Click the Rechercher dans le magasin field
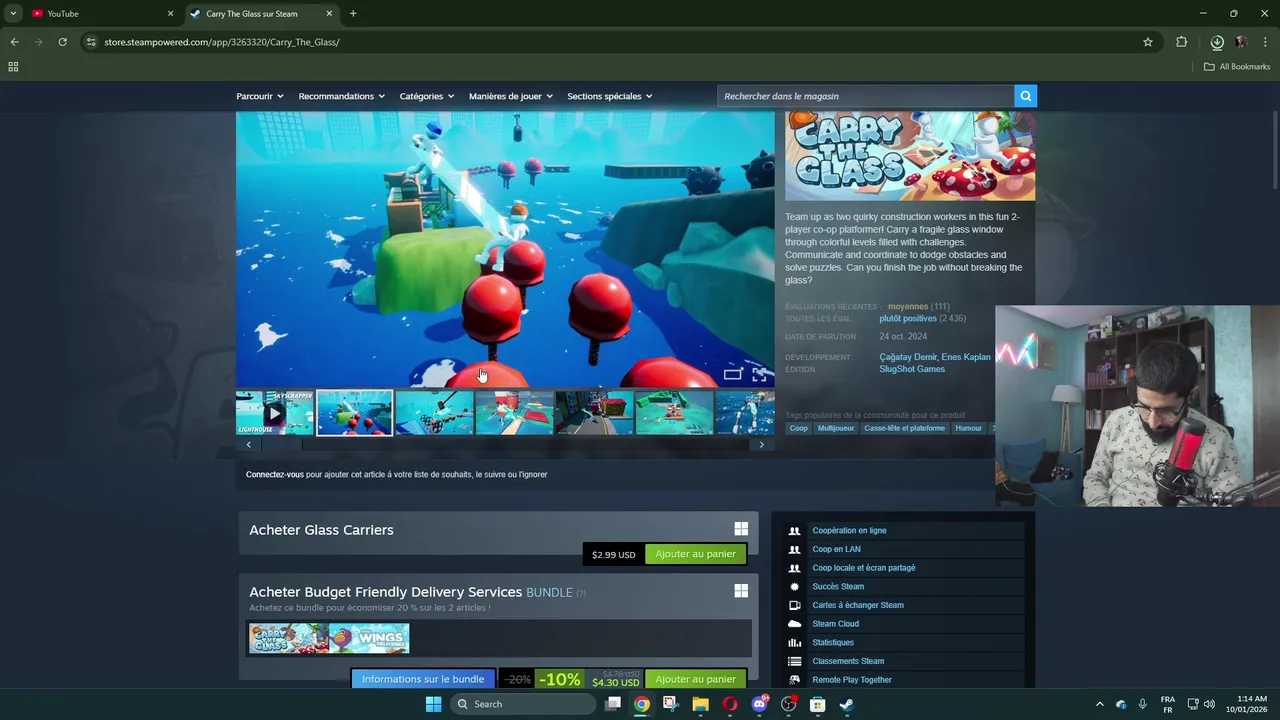Viewport: 1280px width, 720px height. pyautogui.click(x=865, y=96)
